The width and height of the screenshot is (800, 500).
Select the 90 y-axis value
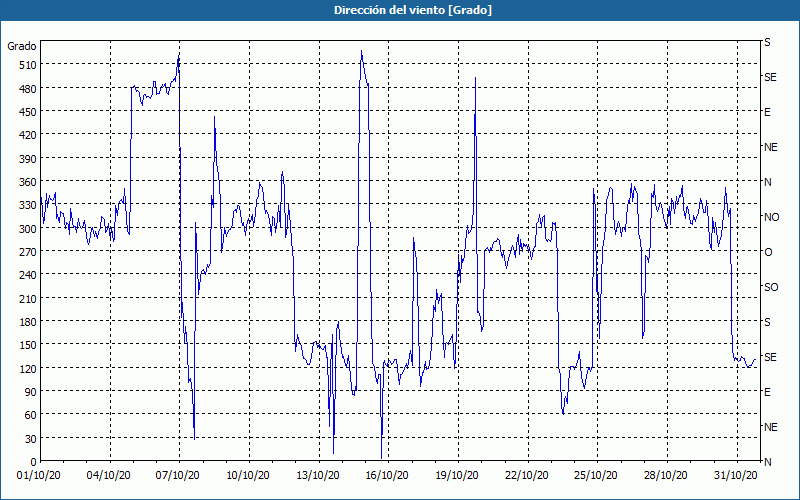30,392
